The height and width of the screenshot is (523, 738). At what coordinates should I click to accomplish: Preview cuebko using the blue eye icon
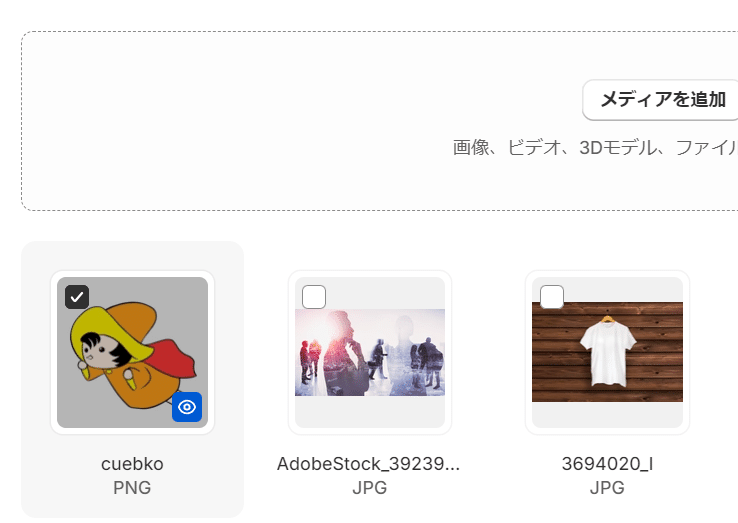(x=187, y=407)
